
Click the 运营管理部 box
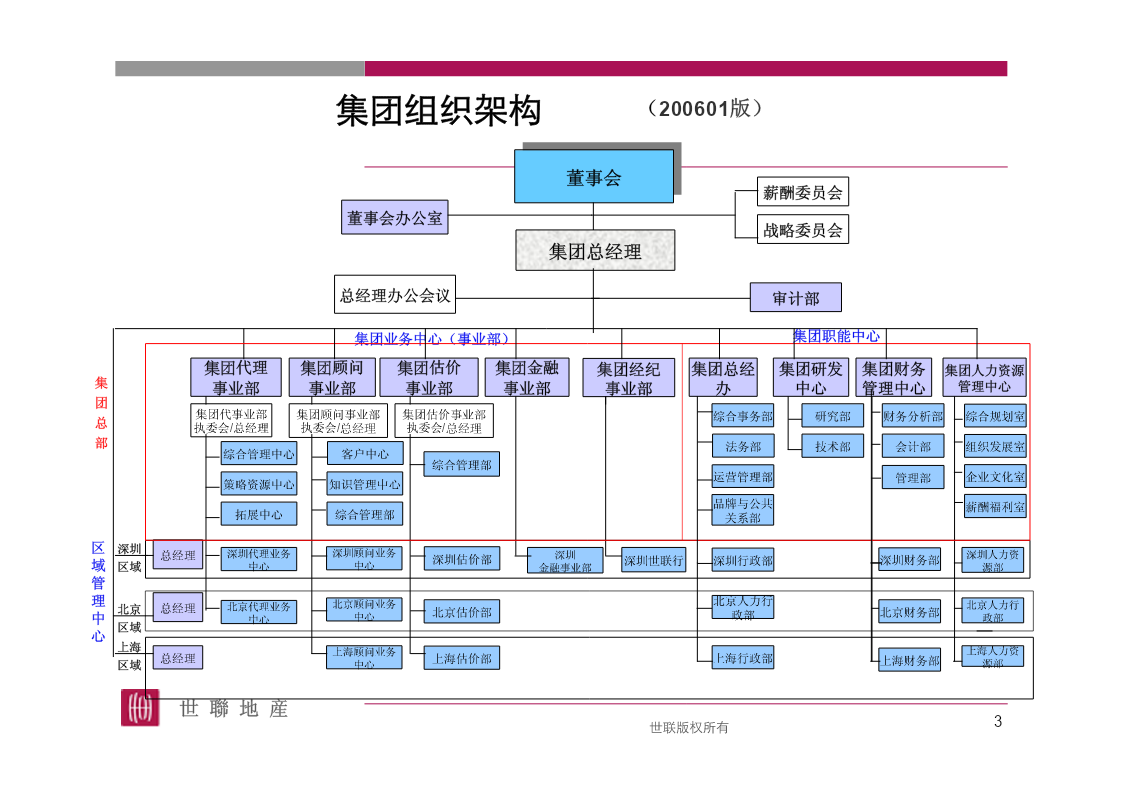(743, 476)
